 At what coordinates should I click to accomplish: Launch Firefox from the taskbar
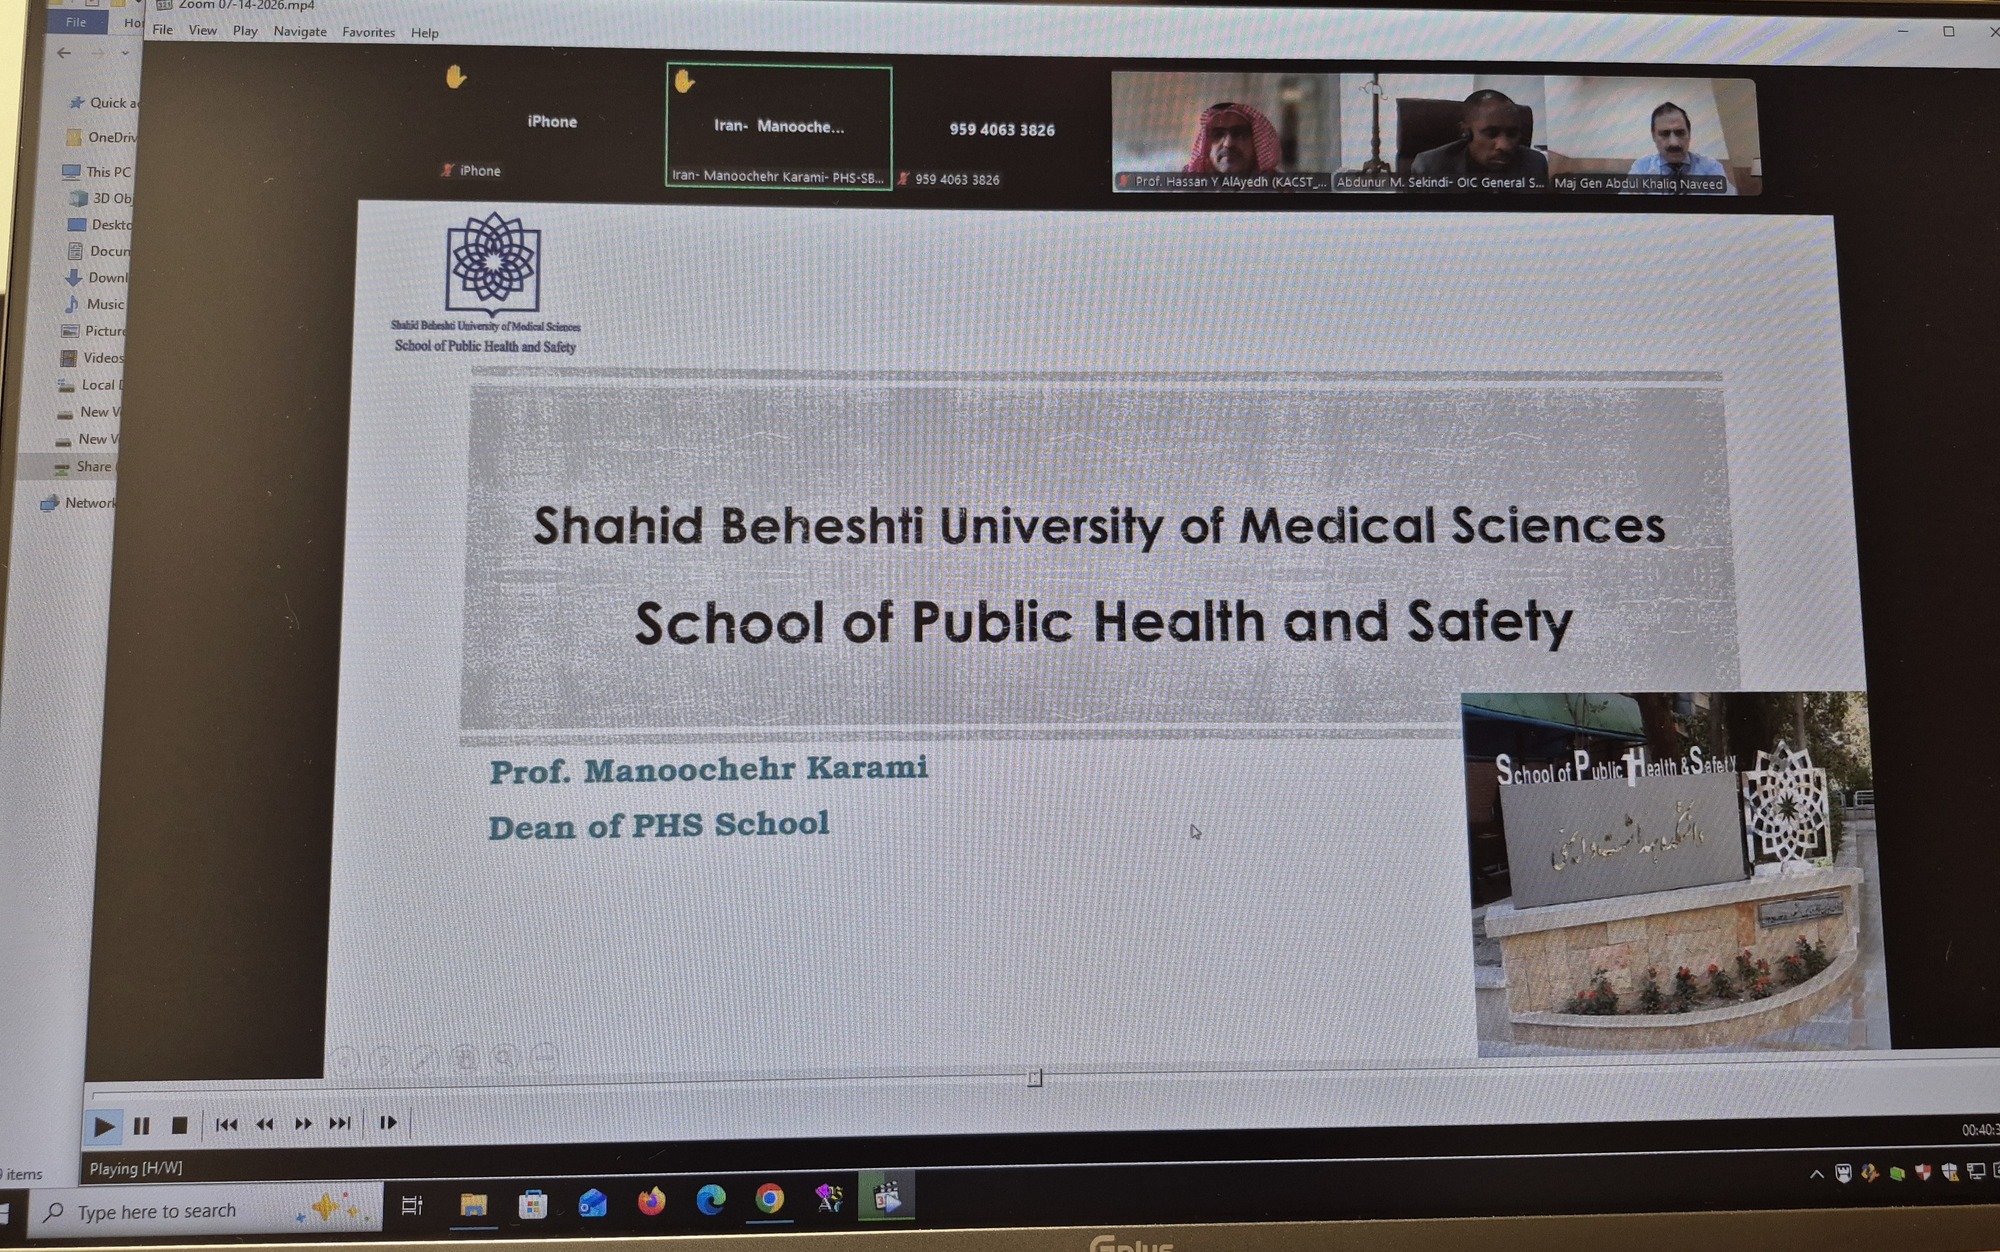pyautogui.click(x=651, y=1200)
